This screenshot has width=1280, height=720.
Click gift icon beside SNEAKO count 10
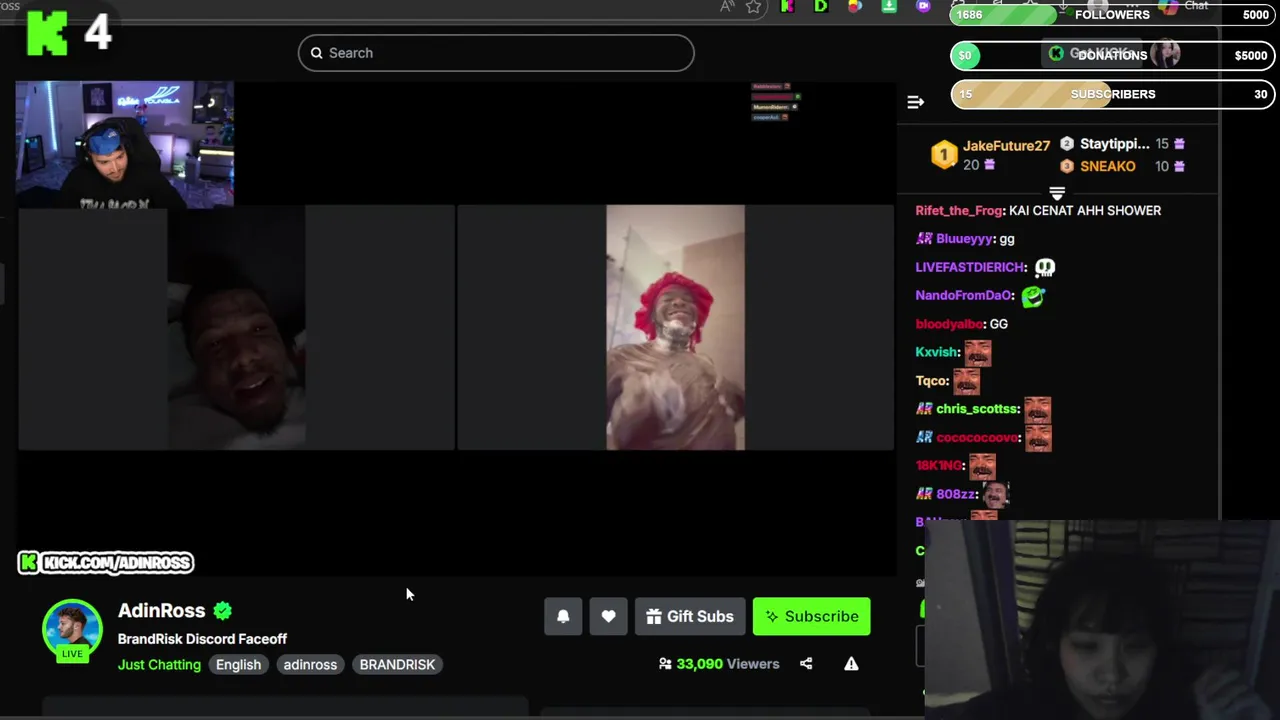tap(1179, 166)
